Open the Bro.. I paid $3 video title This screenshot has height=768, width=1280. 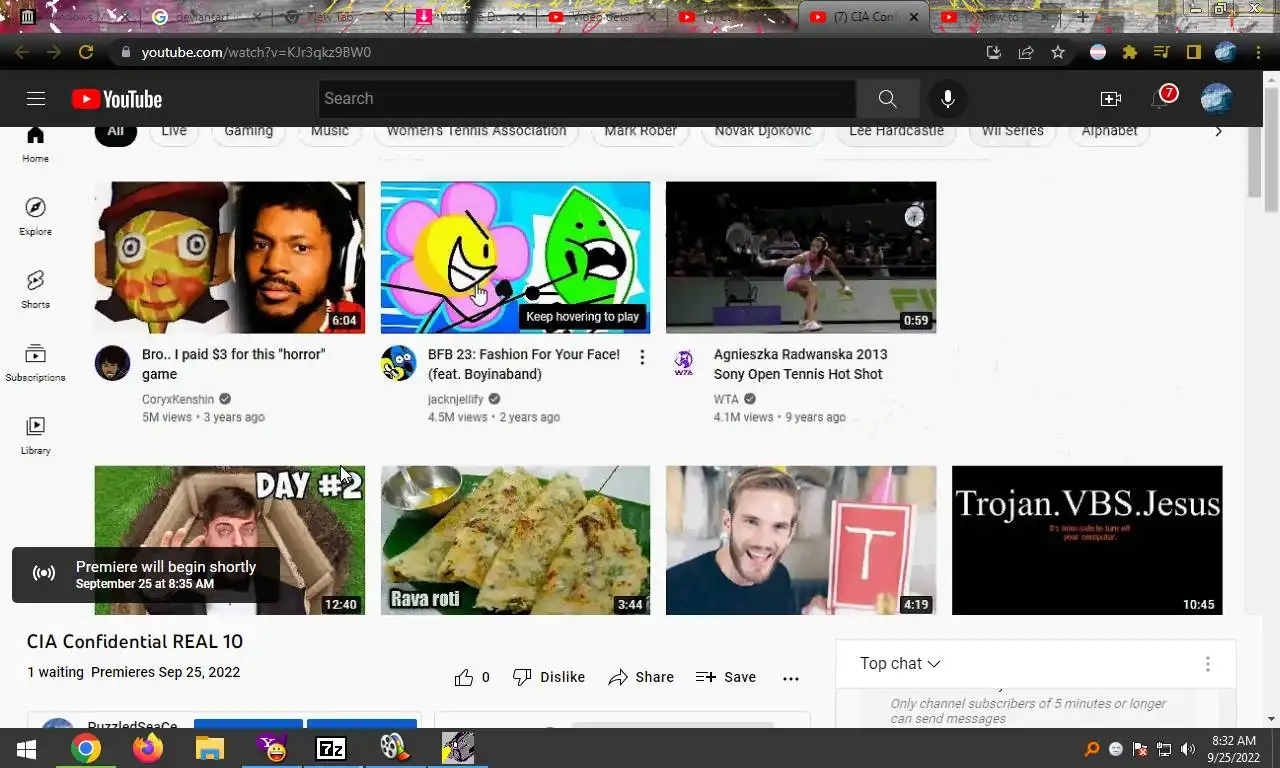[x=233, y=364]
